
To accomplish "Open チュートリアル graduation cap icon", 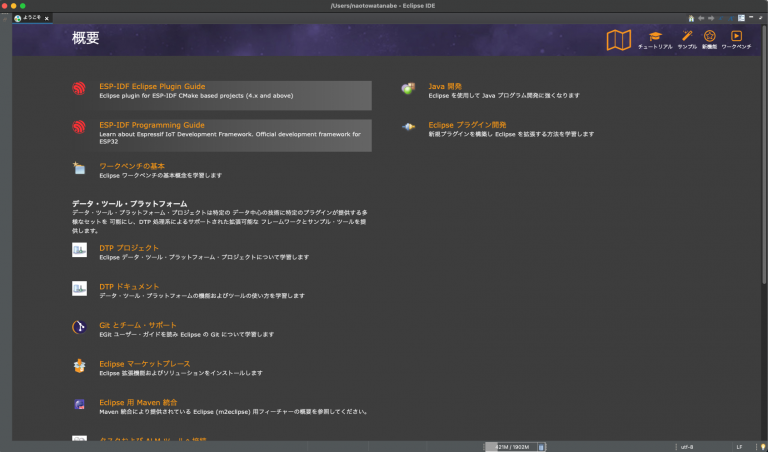I will pos(655,36).
